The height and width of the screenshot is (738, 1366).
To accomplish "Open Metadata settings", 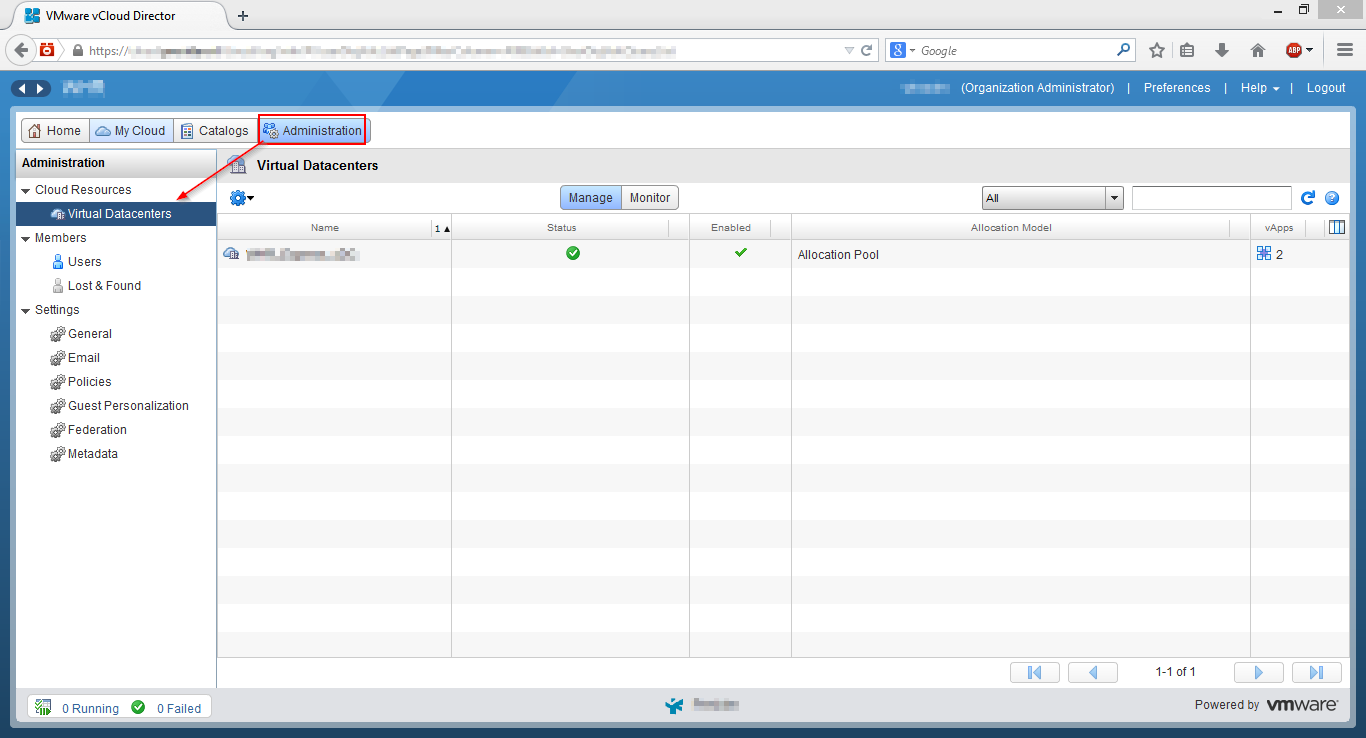I will coord(92,454).
